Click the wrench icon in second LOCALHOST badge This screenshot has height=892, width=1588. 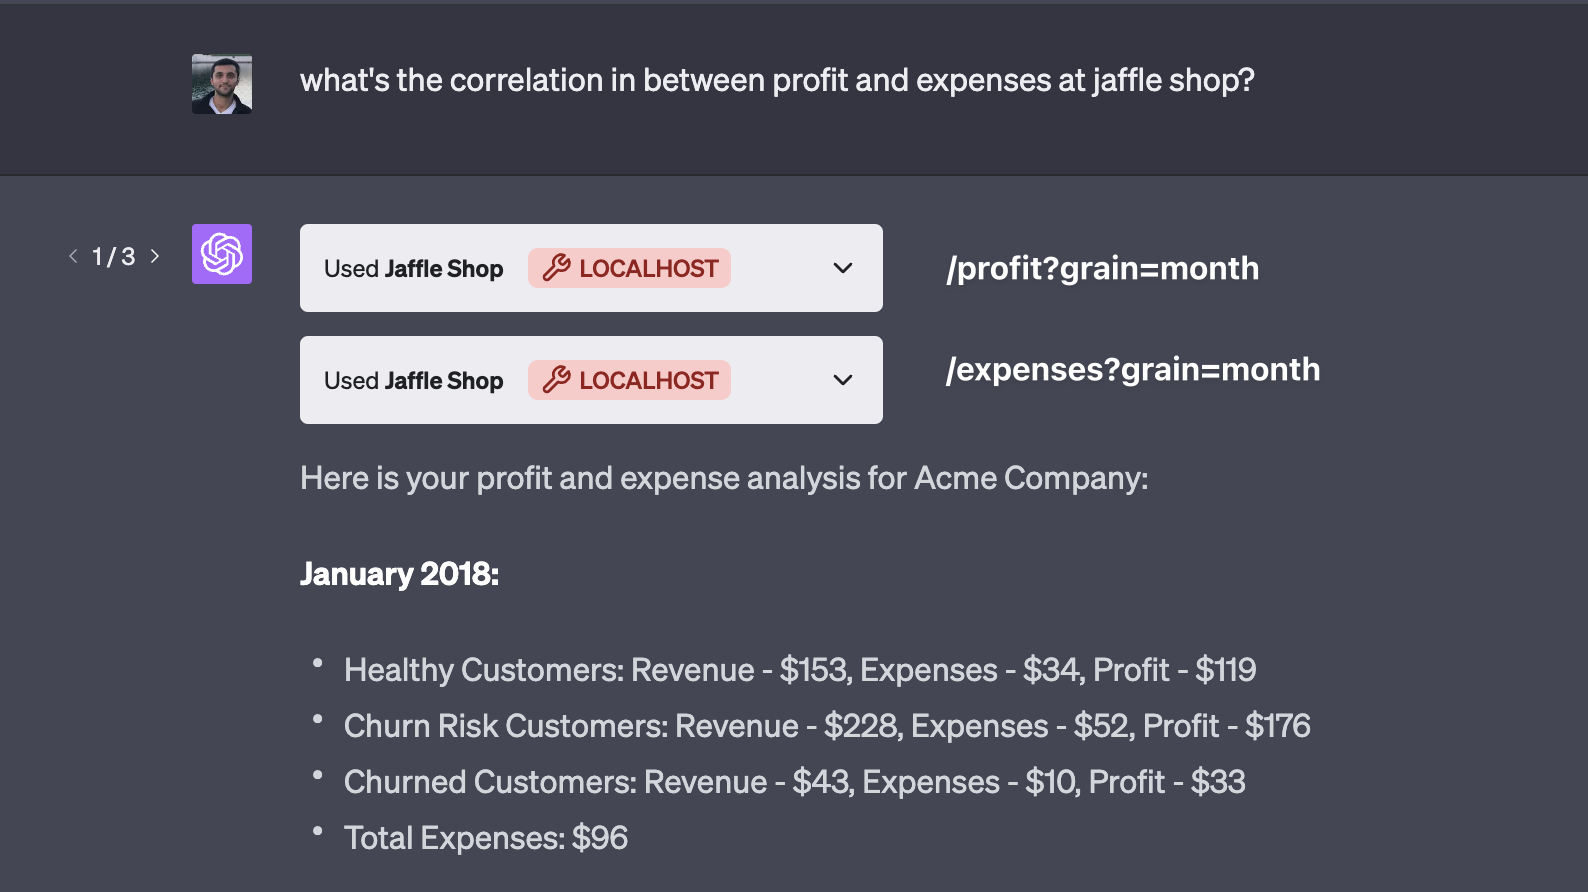click(x=556, y=380)
